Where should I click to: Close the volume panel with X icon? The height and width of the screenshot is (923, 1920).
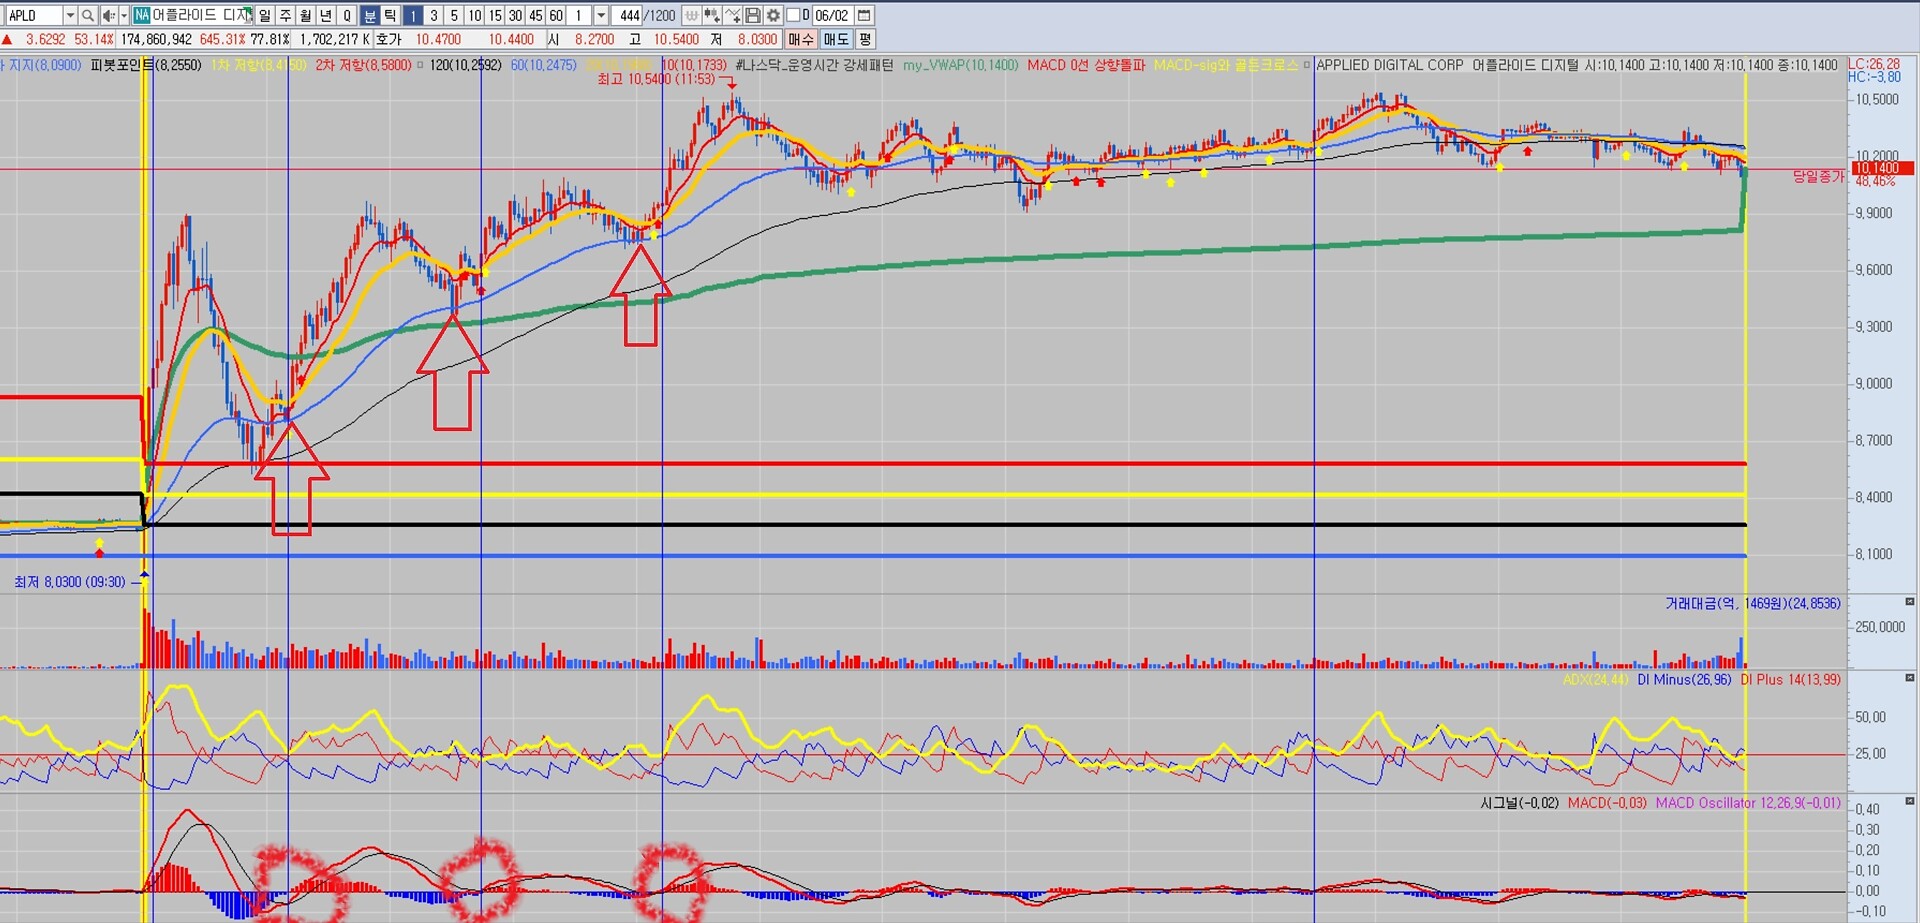(x=1909, y=602)
